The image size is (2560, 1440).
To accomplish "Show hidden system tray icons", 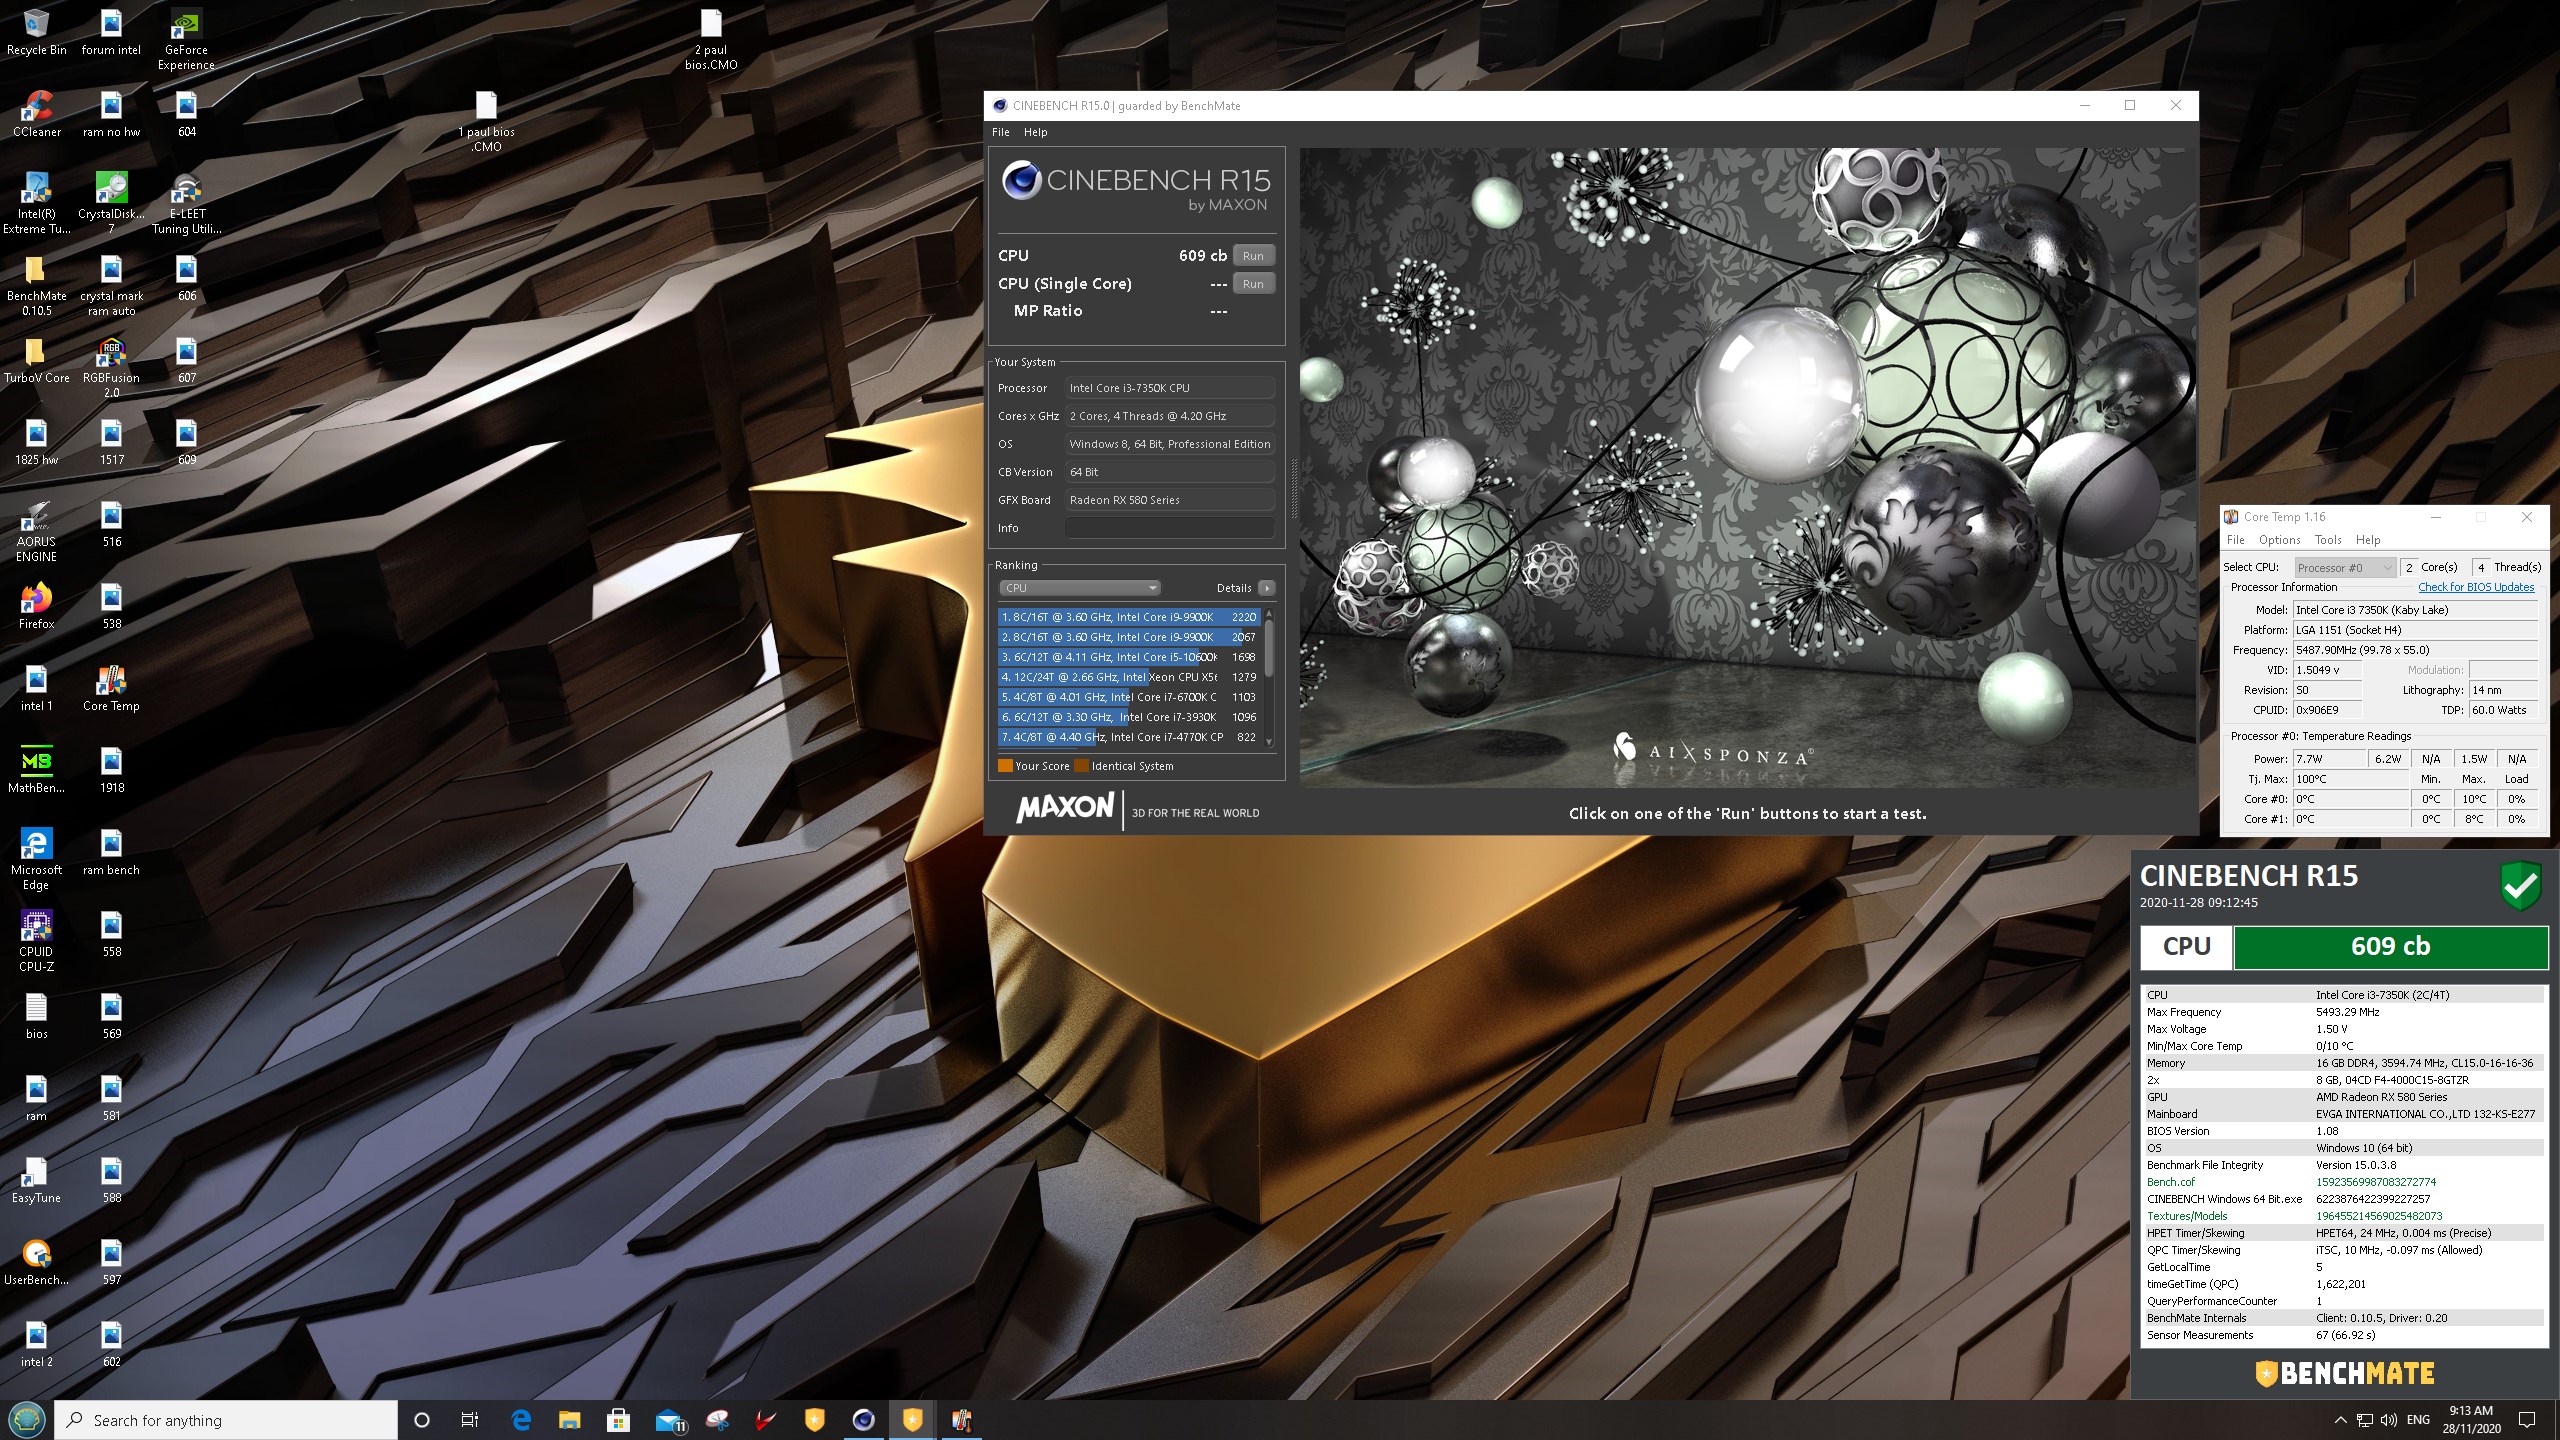I will (x=2340, y=1420).
